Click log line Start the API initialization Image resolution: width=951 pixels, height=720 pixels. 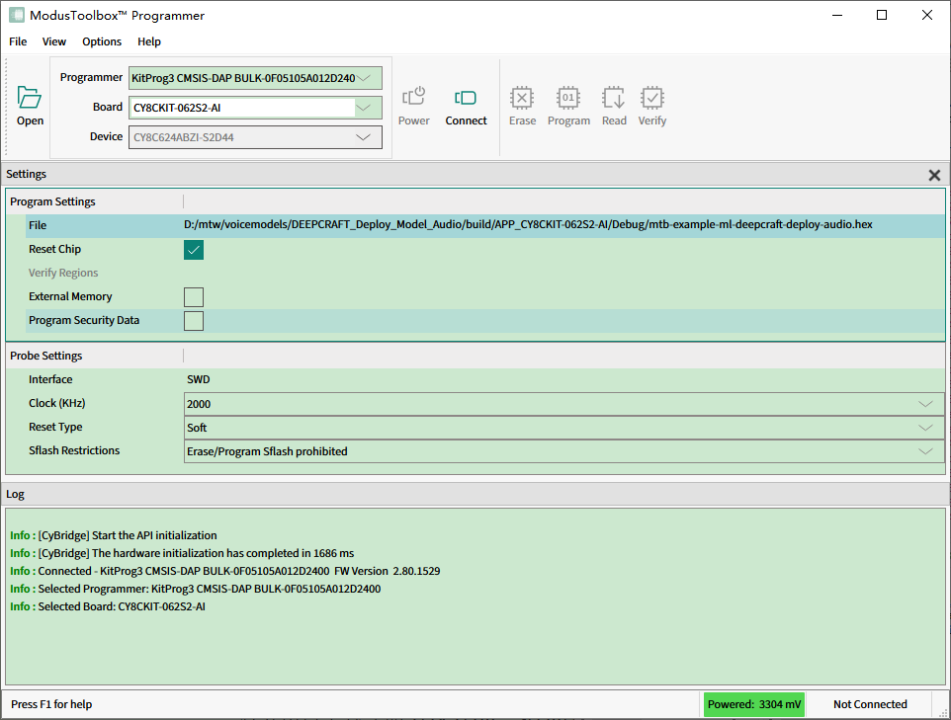(113, 536)
